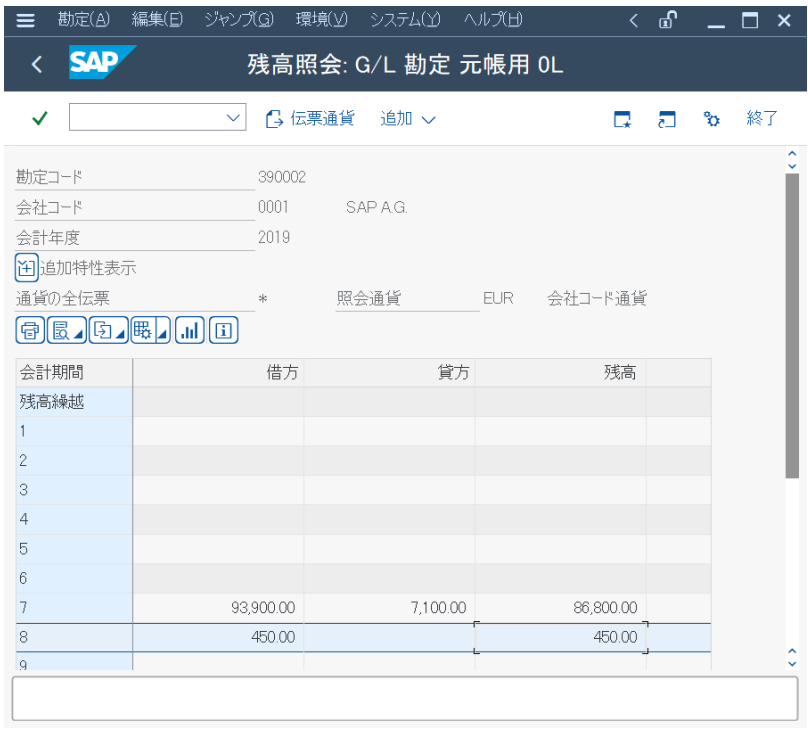Click the debit value 93,900.00
This screenshot has width=808, height=733.
pos(263,608)
